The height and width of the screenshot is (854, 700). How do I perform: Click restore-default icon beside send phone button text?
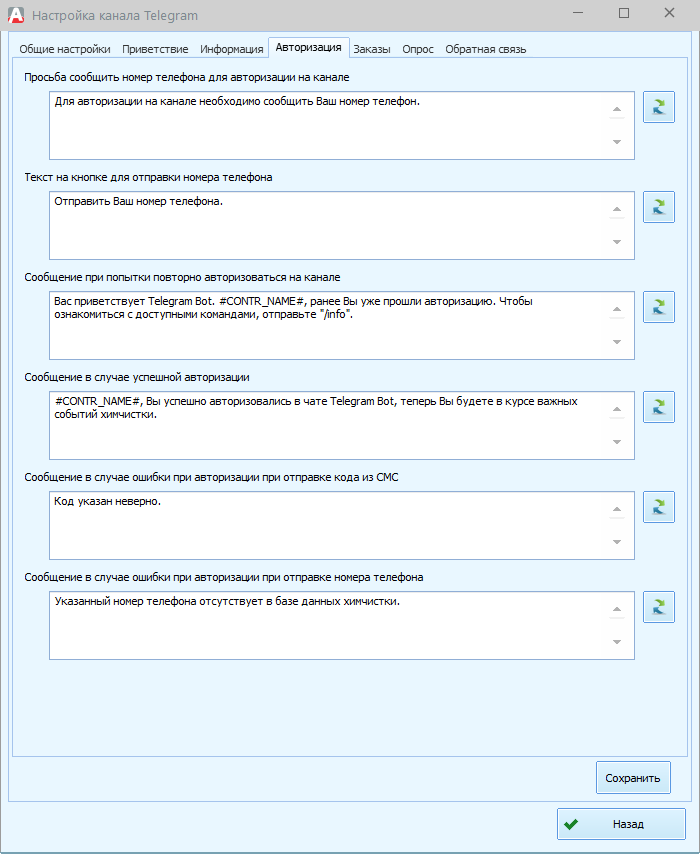coord(659,207)
